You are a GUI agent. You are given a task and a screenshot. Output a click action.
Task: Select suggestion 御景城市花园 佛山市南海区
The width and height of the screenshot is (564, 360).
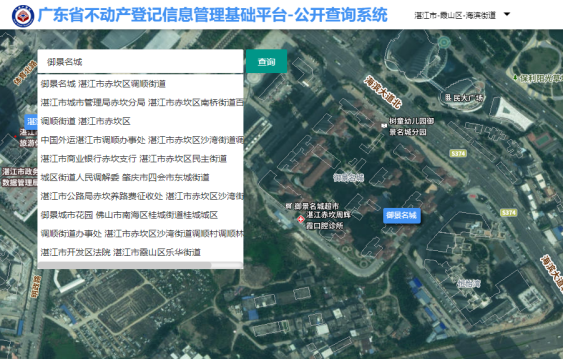(140, 215)
